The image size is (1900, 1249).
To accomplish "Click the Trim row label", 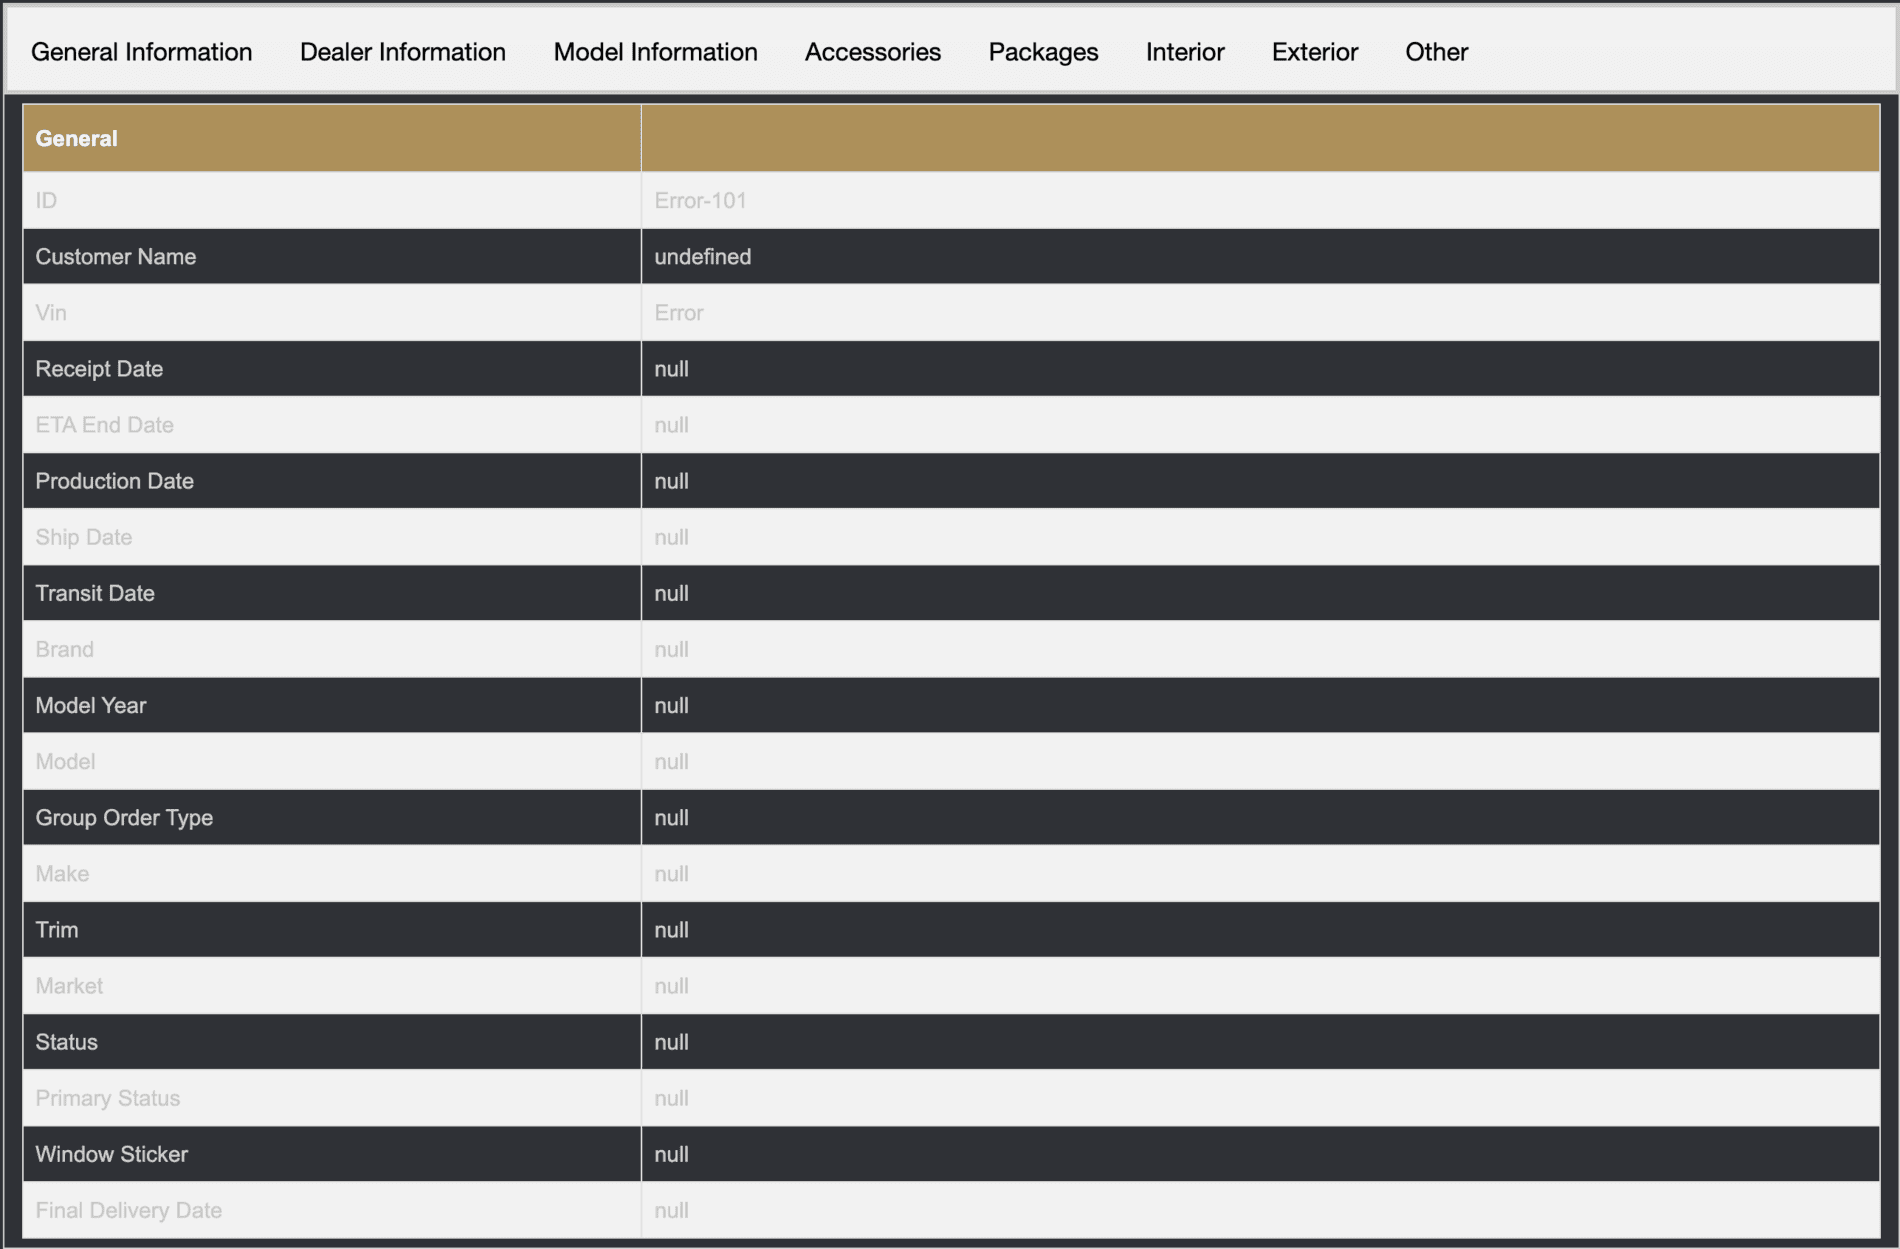I will (x=56, y=929).
